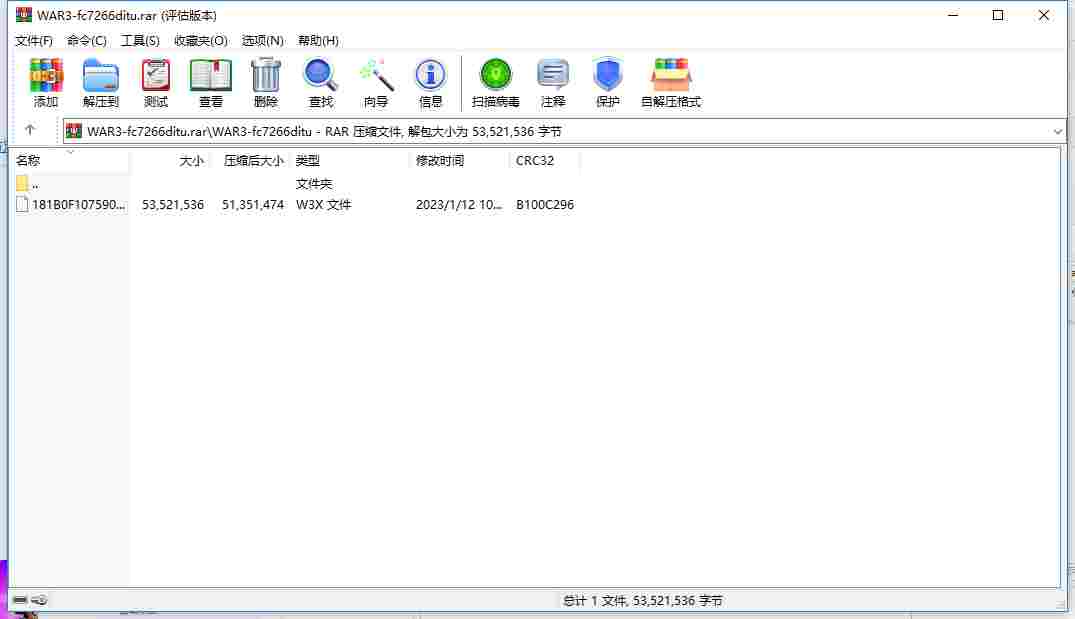The height and width of the screenshot is (619, 1075).
Task: Select the 181B0F107590... file name
Action: click(x=78, y=204)
